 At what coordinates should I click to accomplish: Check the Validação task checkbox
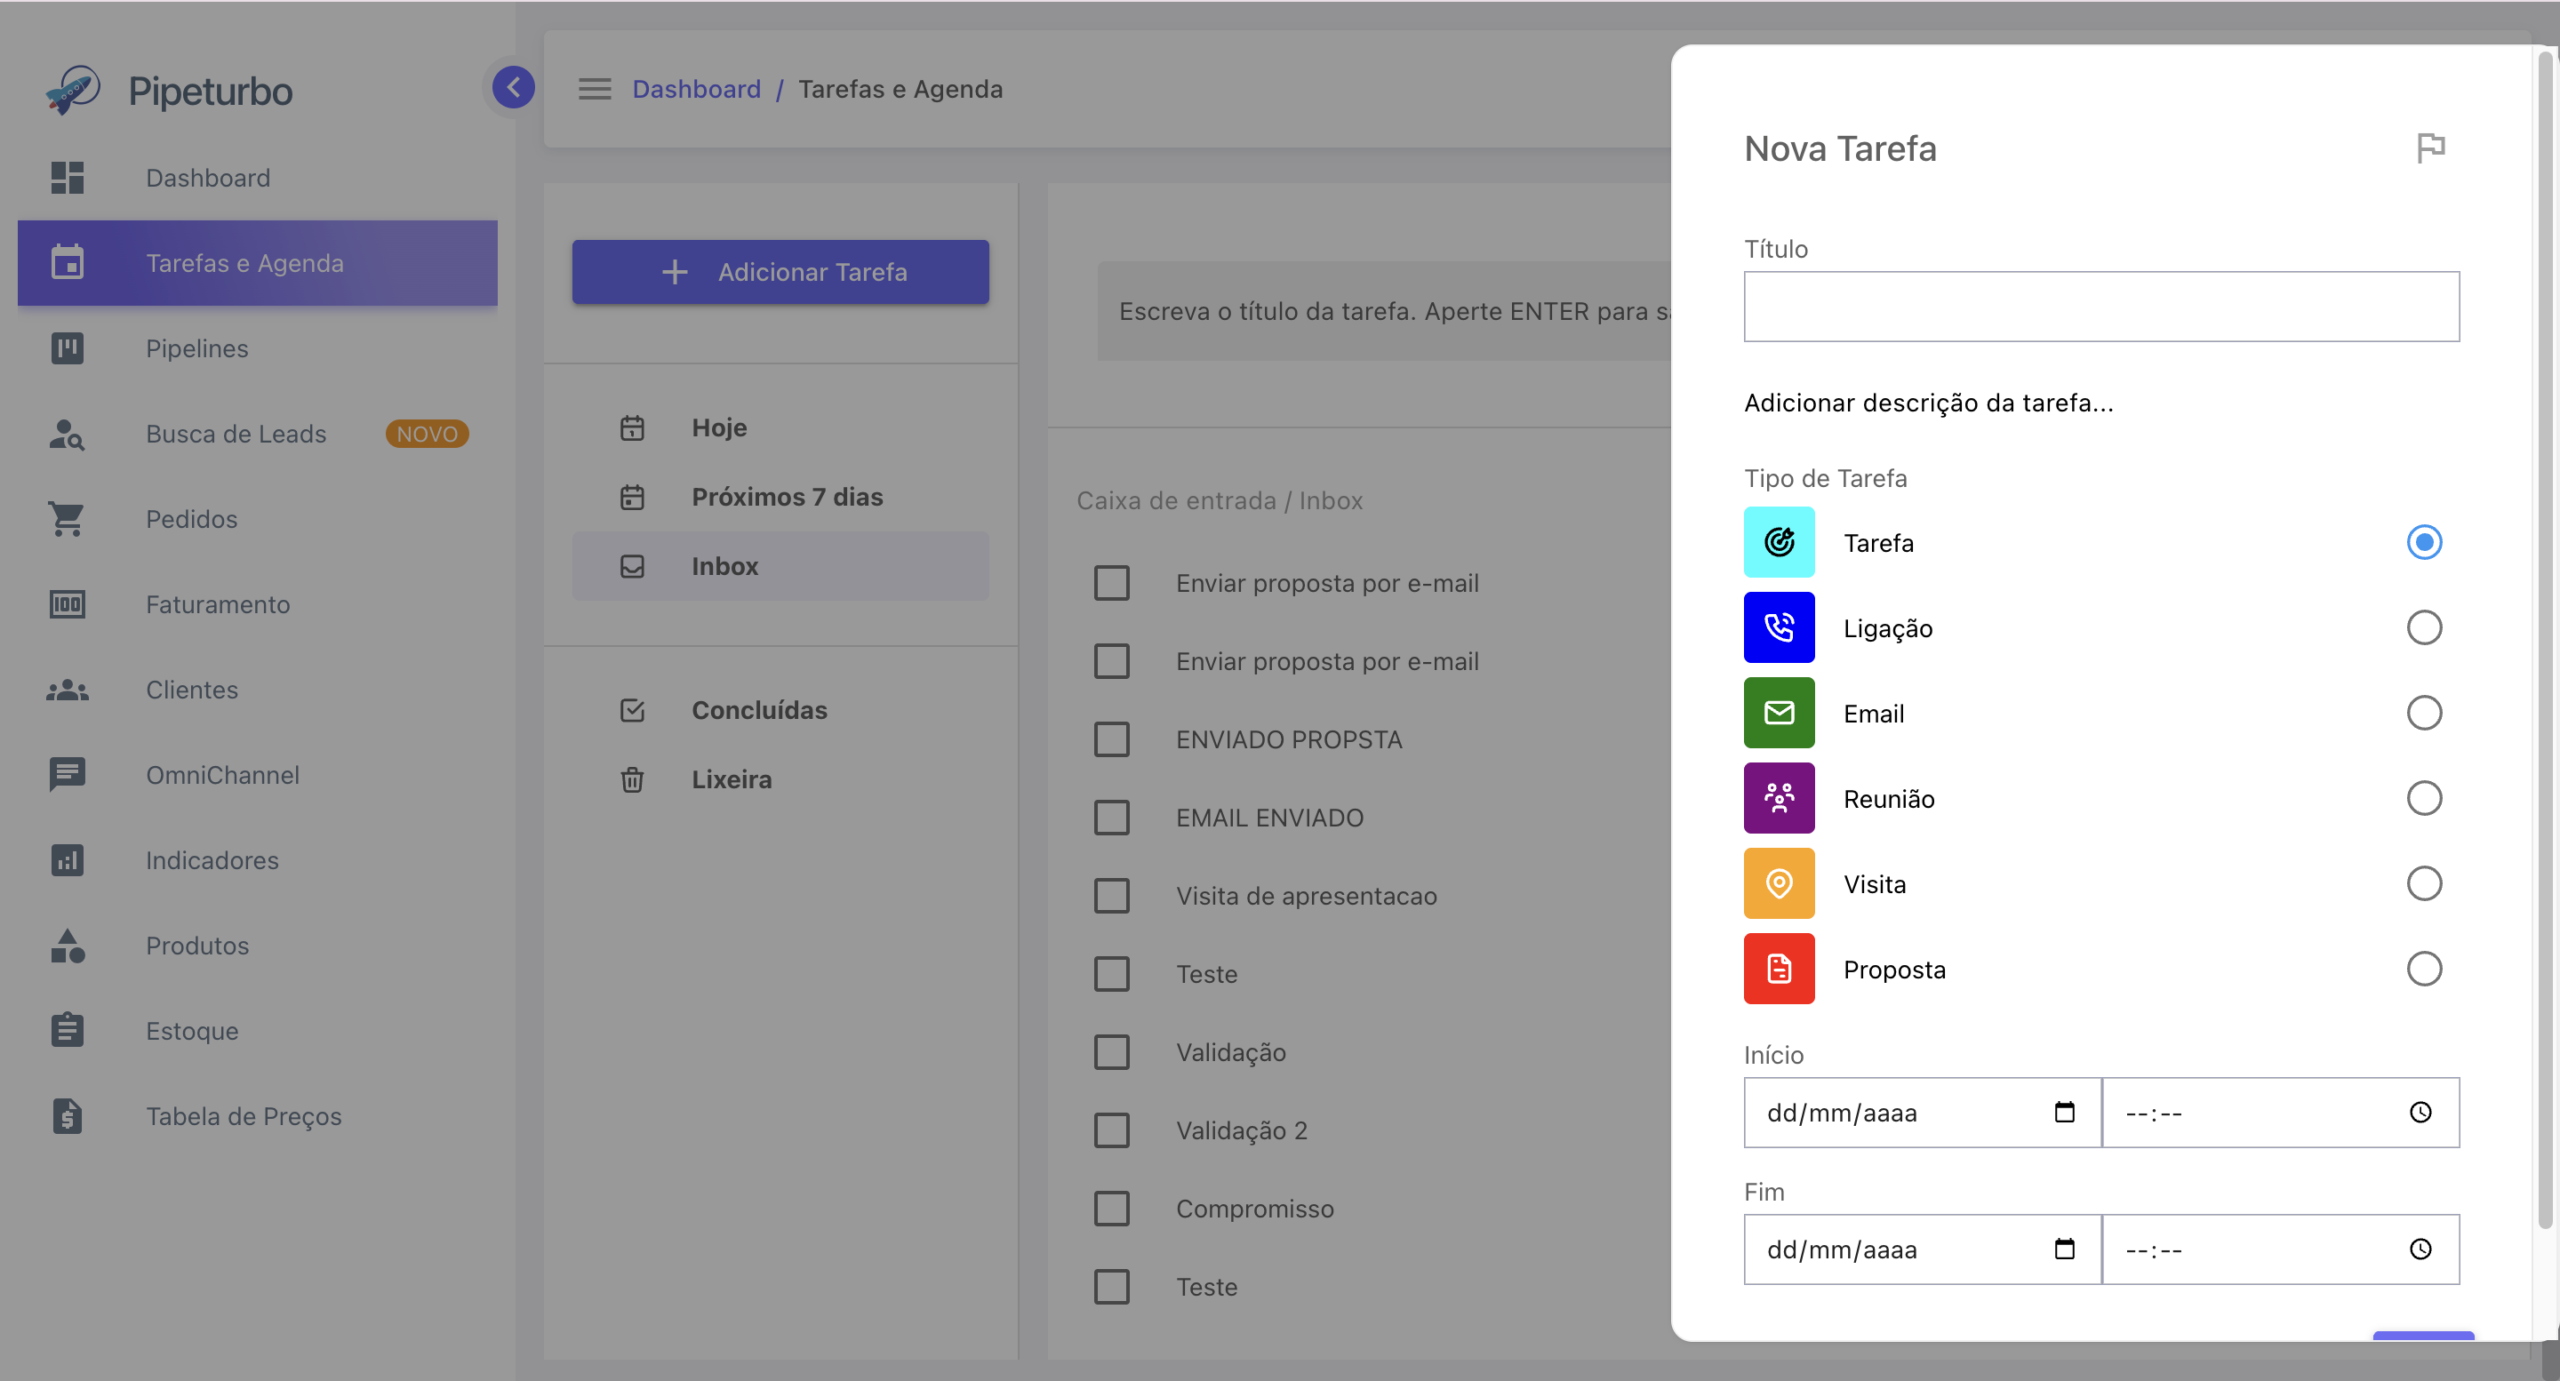click(1112, 1052)
